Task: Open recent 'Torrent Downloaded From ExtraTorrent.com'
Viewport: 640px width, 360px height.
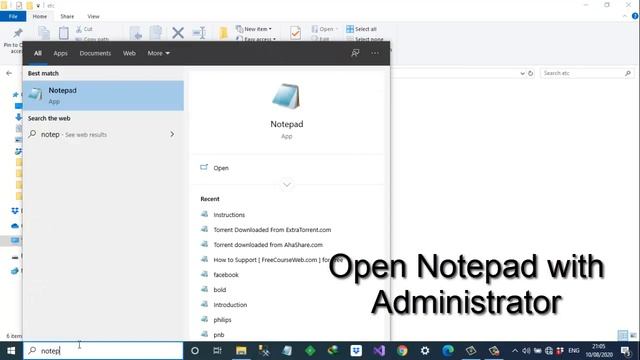Action: coord(272,230)
